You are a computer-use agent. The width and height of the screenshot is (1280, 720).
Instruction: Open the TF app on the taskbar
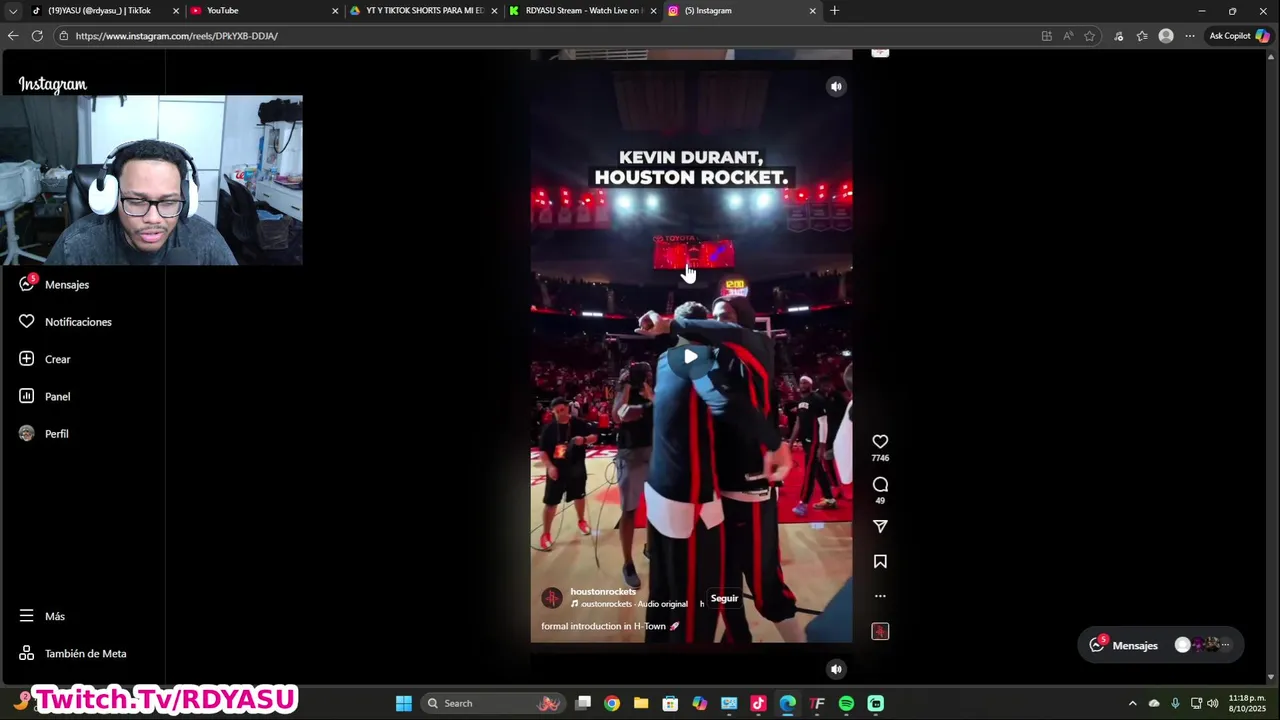pos(817,703)
